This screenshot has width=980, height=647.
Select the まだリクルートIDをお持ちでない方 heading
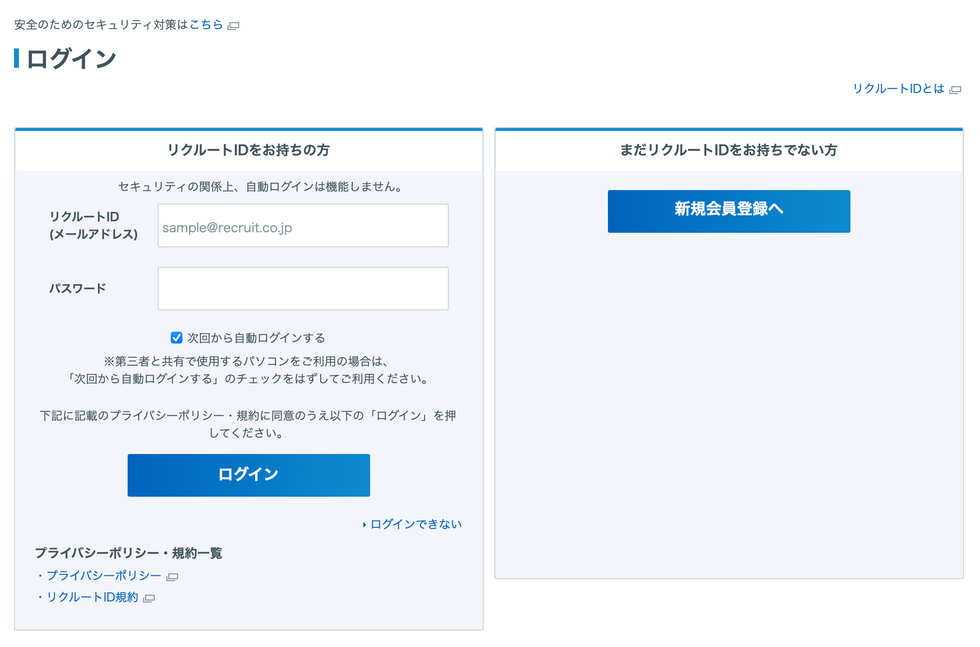729,150
